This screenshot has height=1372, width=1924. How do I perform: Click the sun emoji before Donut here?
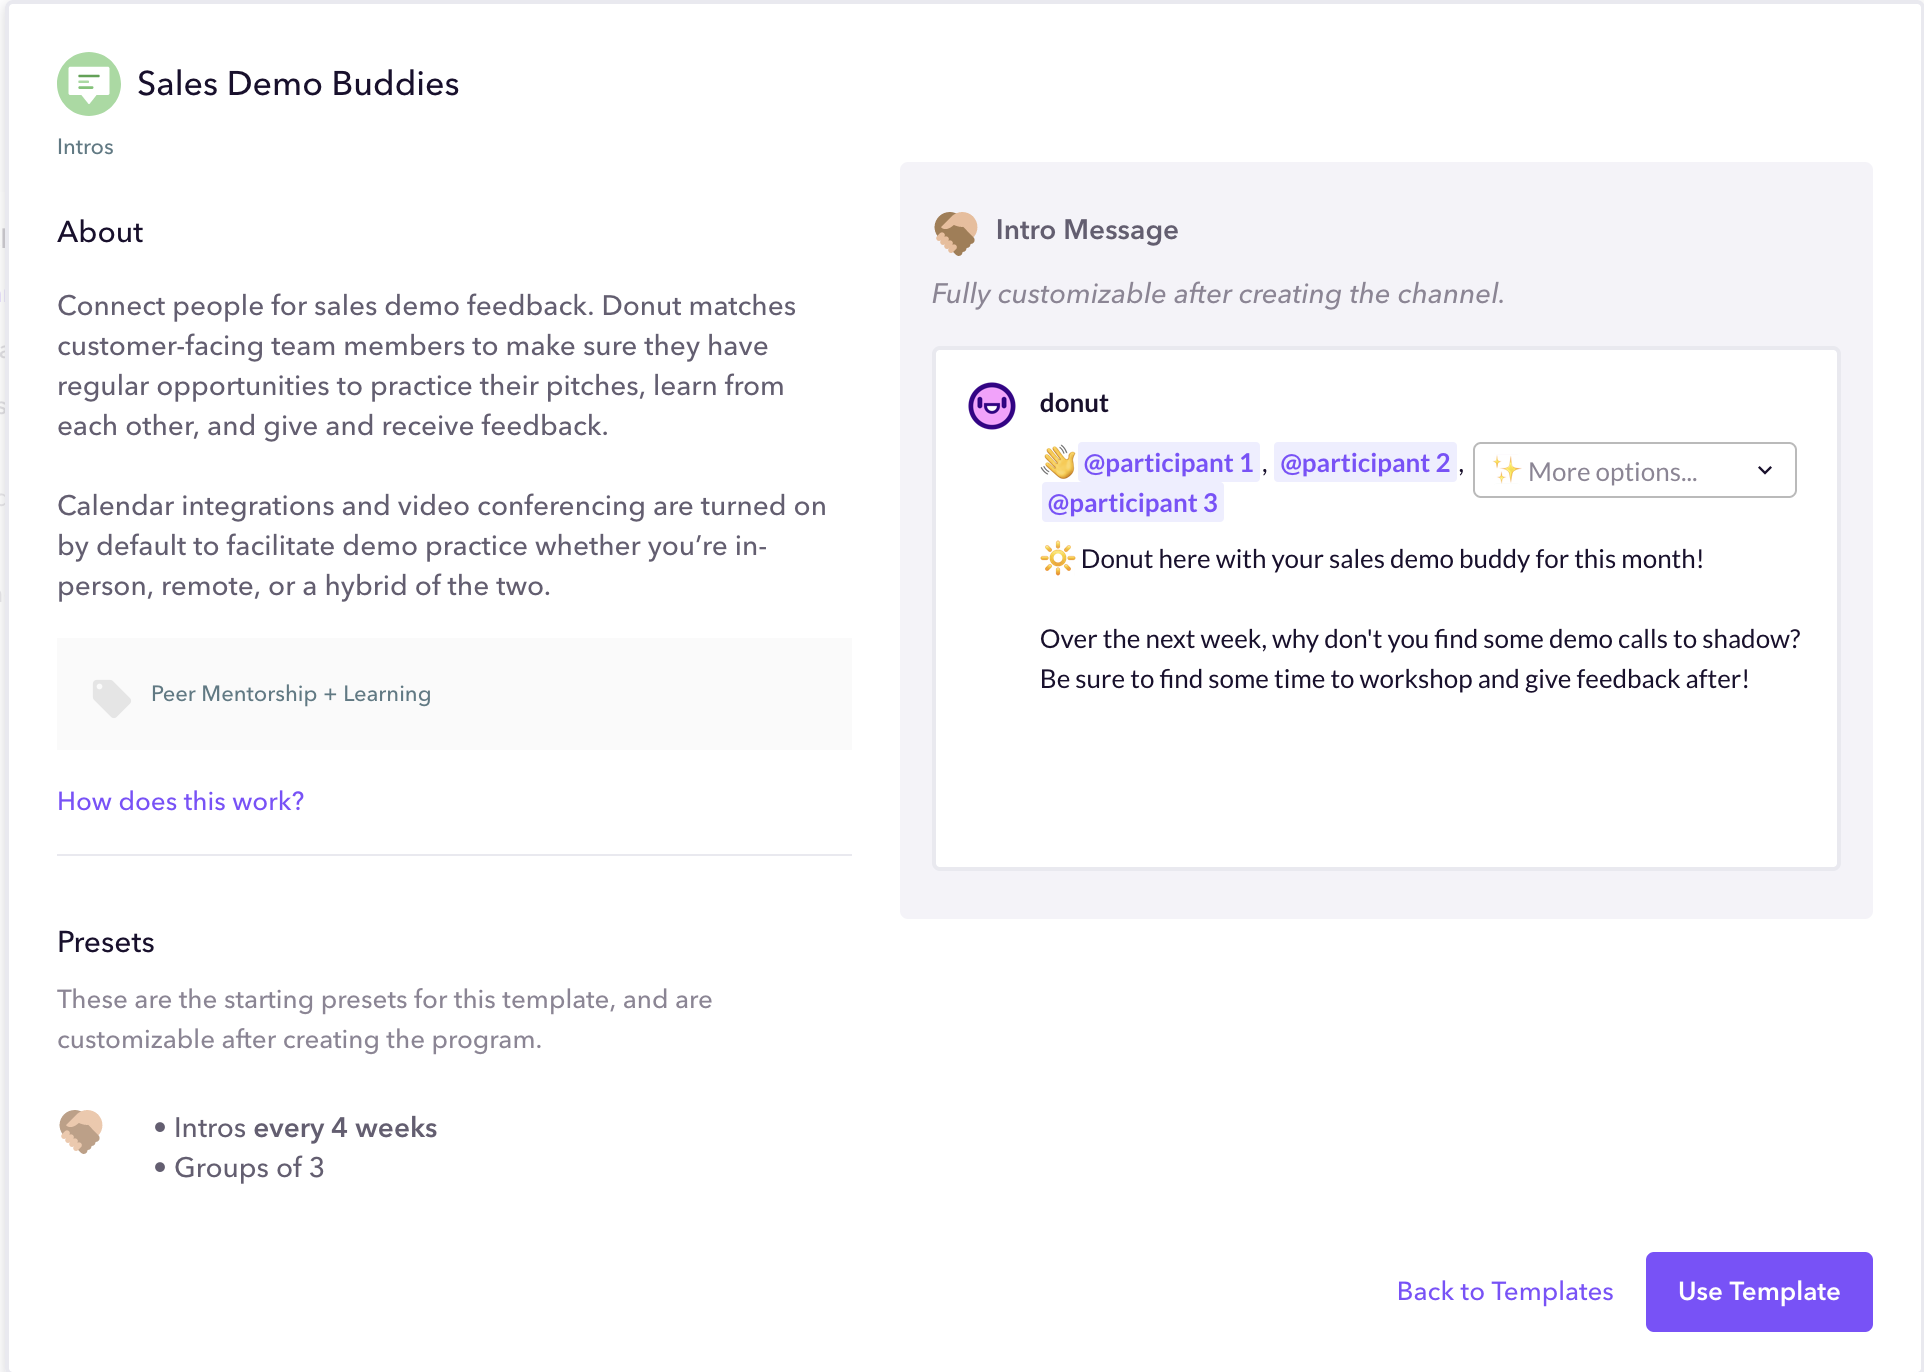[x=1057, y=558]
